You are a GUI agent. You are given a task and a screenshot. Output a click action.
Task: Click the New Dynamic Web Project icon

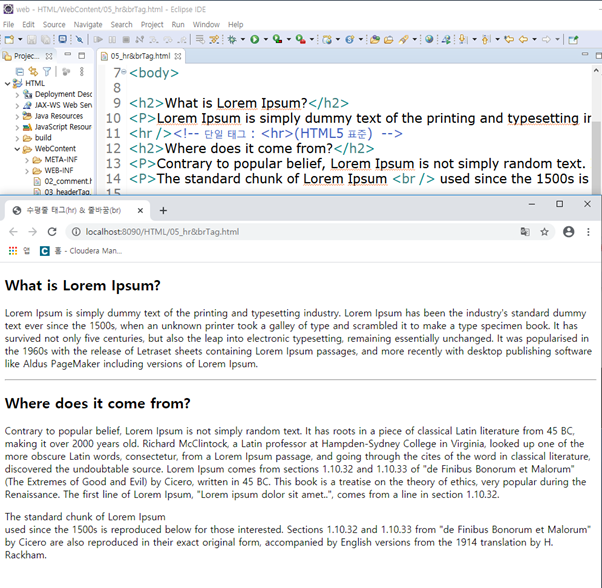coord(327,40)
